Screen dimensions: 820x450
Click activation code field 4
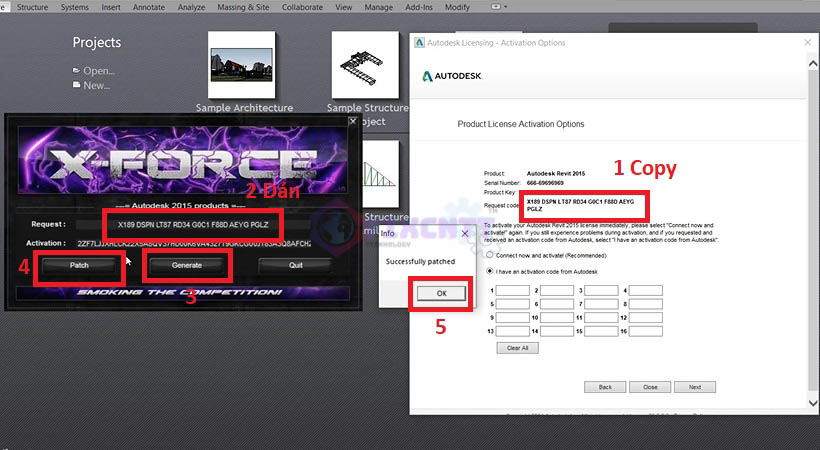(646, 290)
